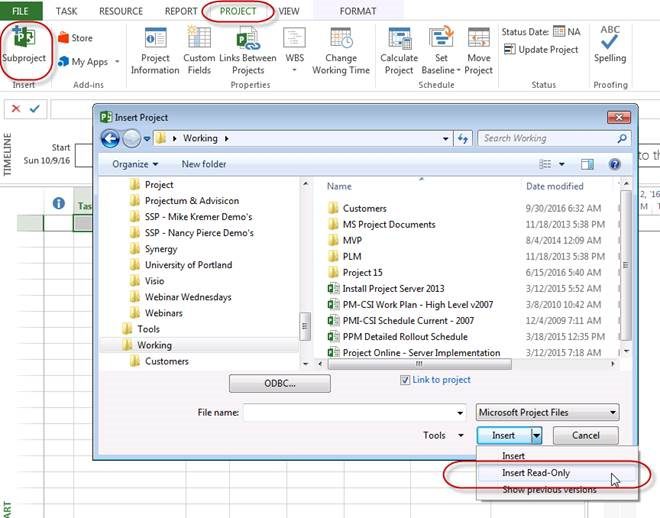Screen dimensions: 660x518
Task: Click the Insert button
Action: pyautogui.click(x=504, y=436)
